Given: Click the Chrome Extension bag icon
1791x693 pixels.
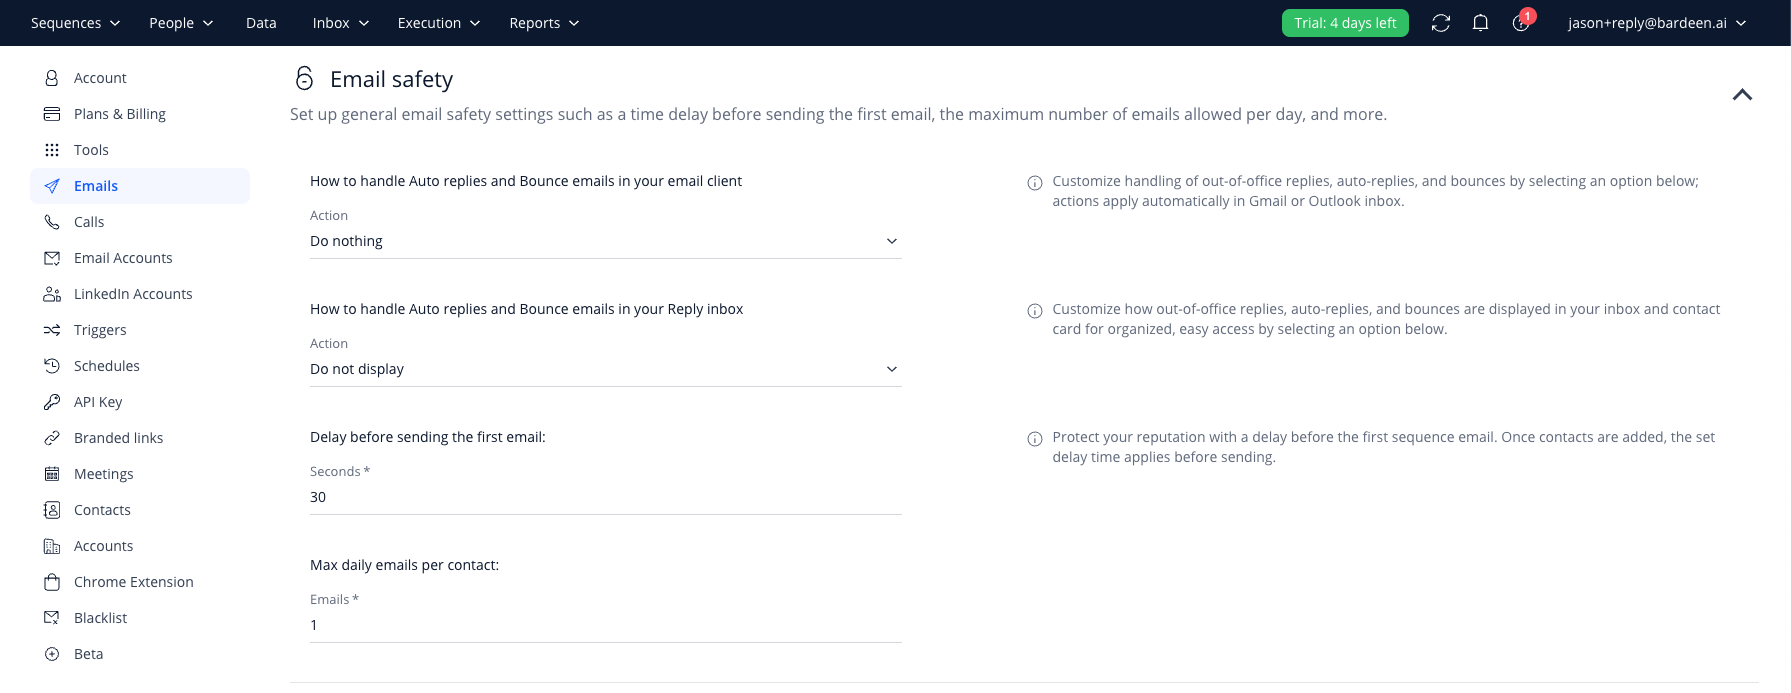Looking at the screenshot, I should pyautogui.click(x=52, y=582).
